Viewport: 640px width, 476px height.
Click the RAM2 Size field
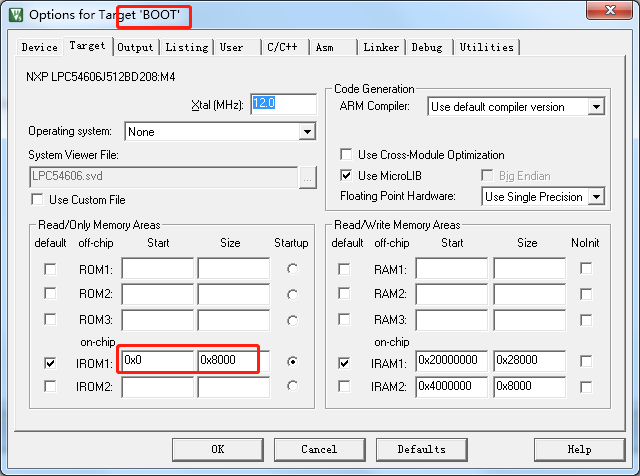click(530, 294)
